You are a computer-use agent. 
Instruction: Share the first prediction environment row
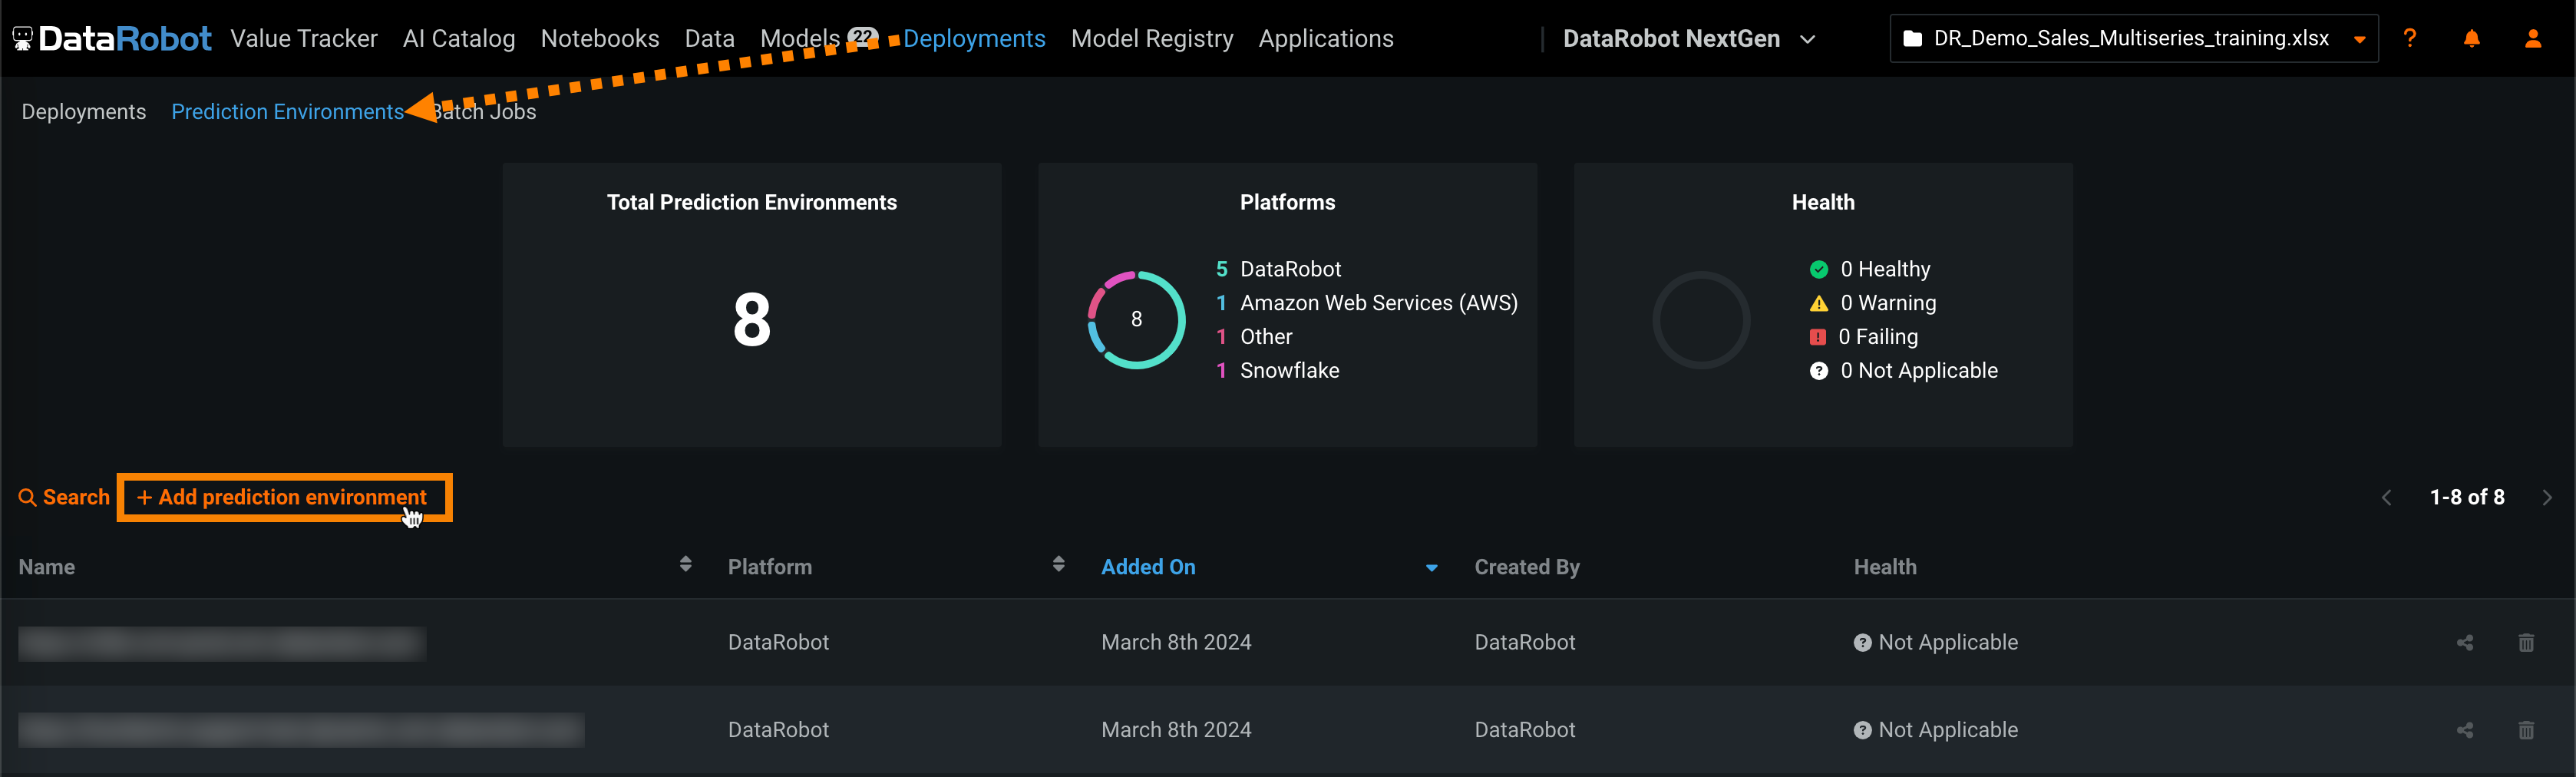2464,643
